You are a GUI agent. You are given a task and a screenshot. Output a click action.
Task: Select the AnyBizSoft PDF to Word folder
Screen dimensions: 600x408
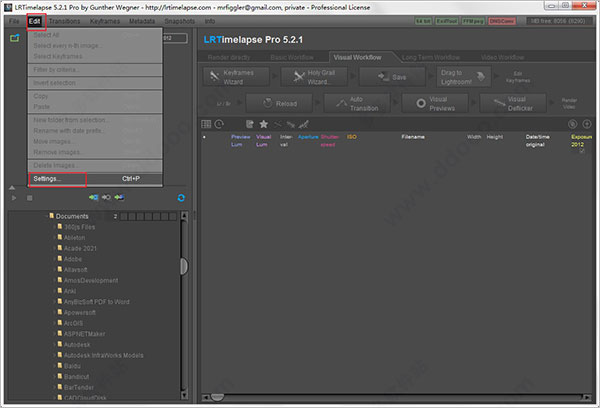click(96, 302)
